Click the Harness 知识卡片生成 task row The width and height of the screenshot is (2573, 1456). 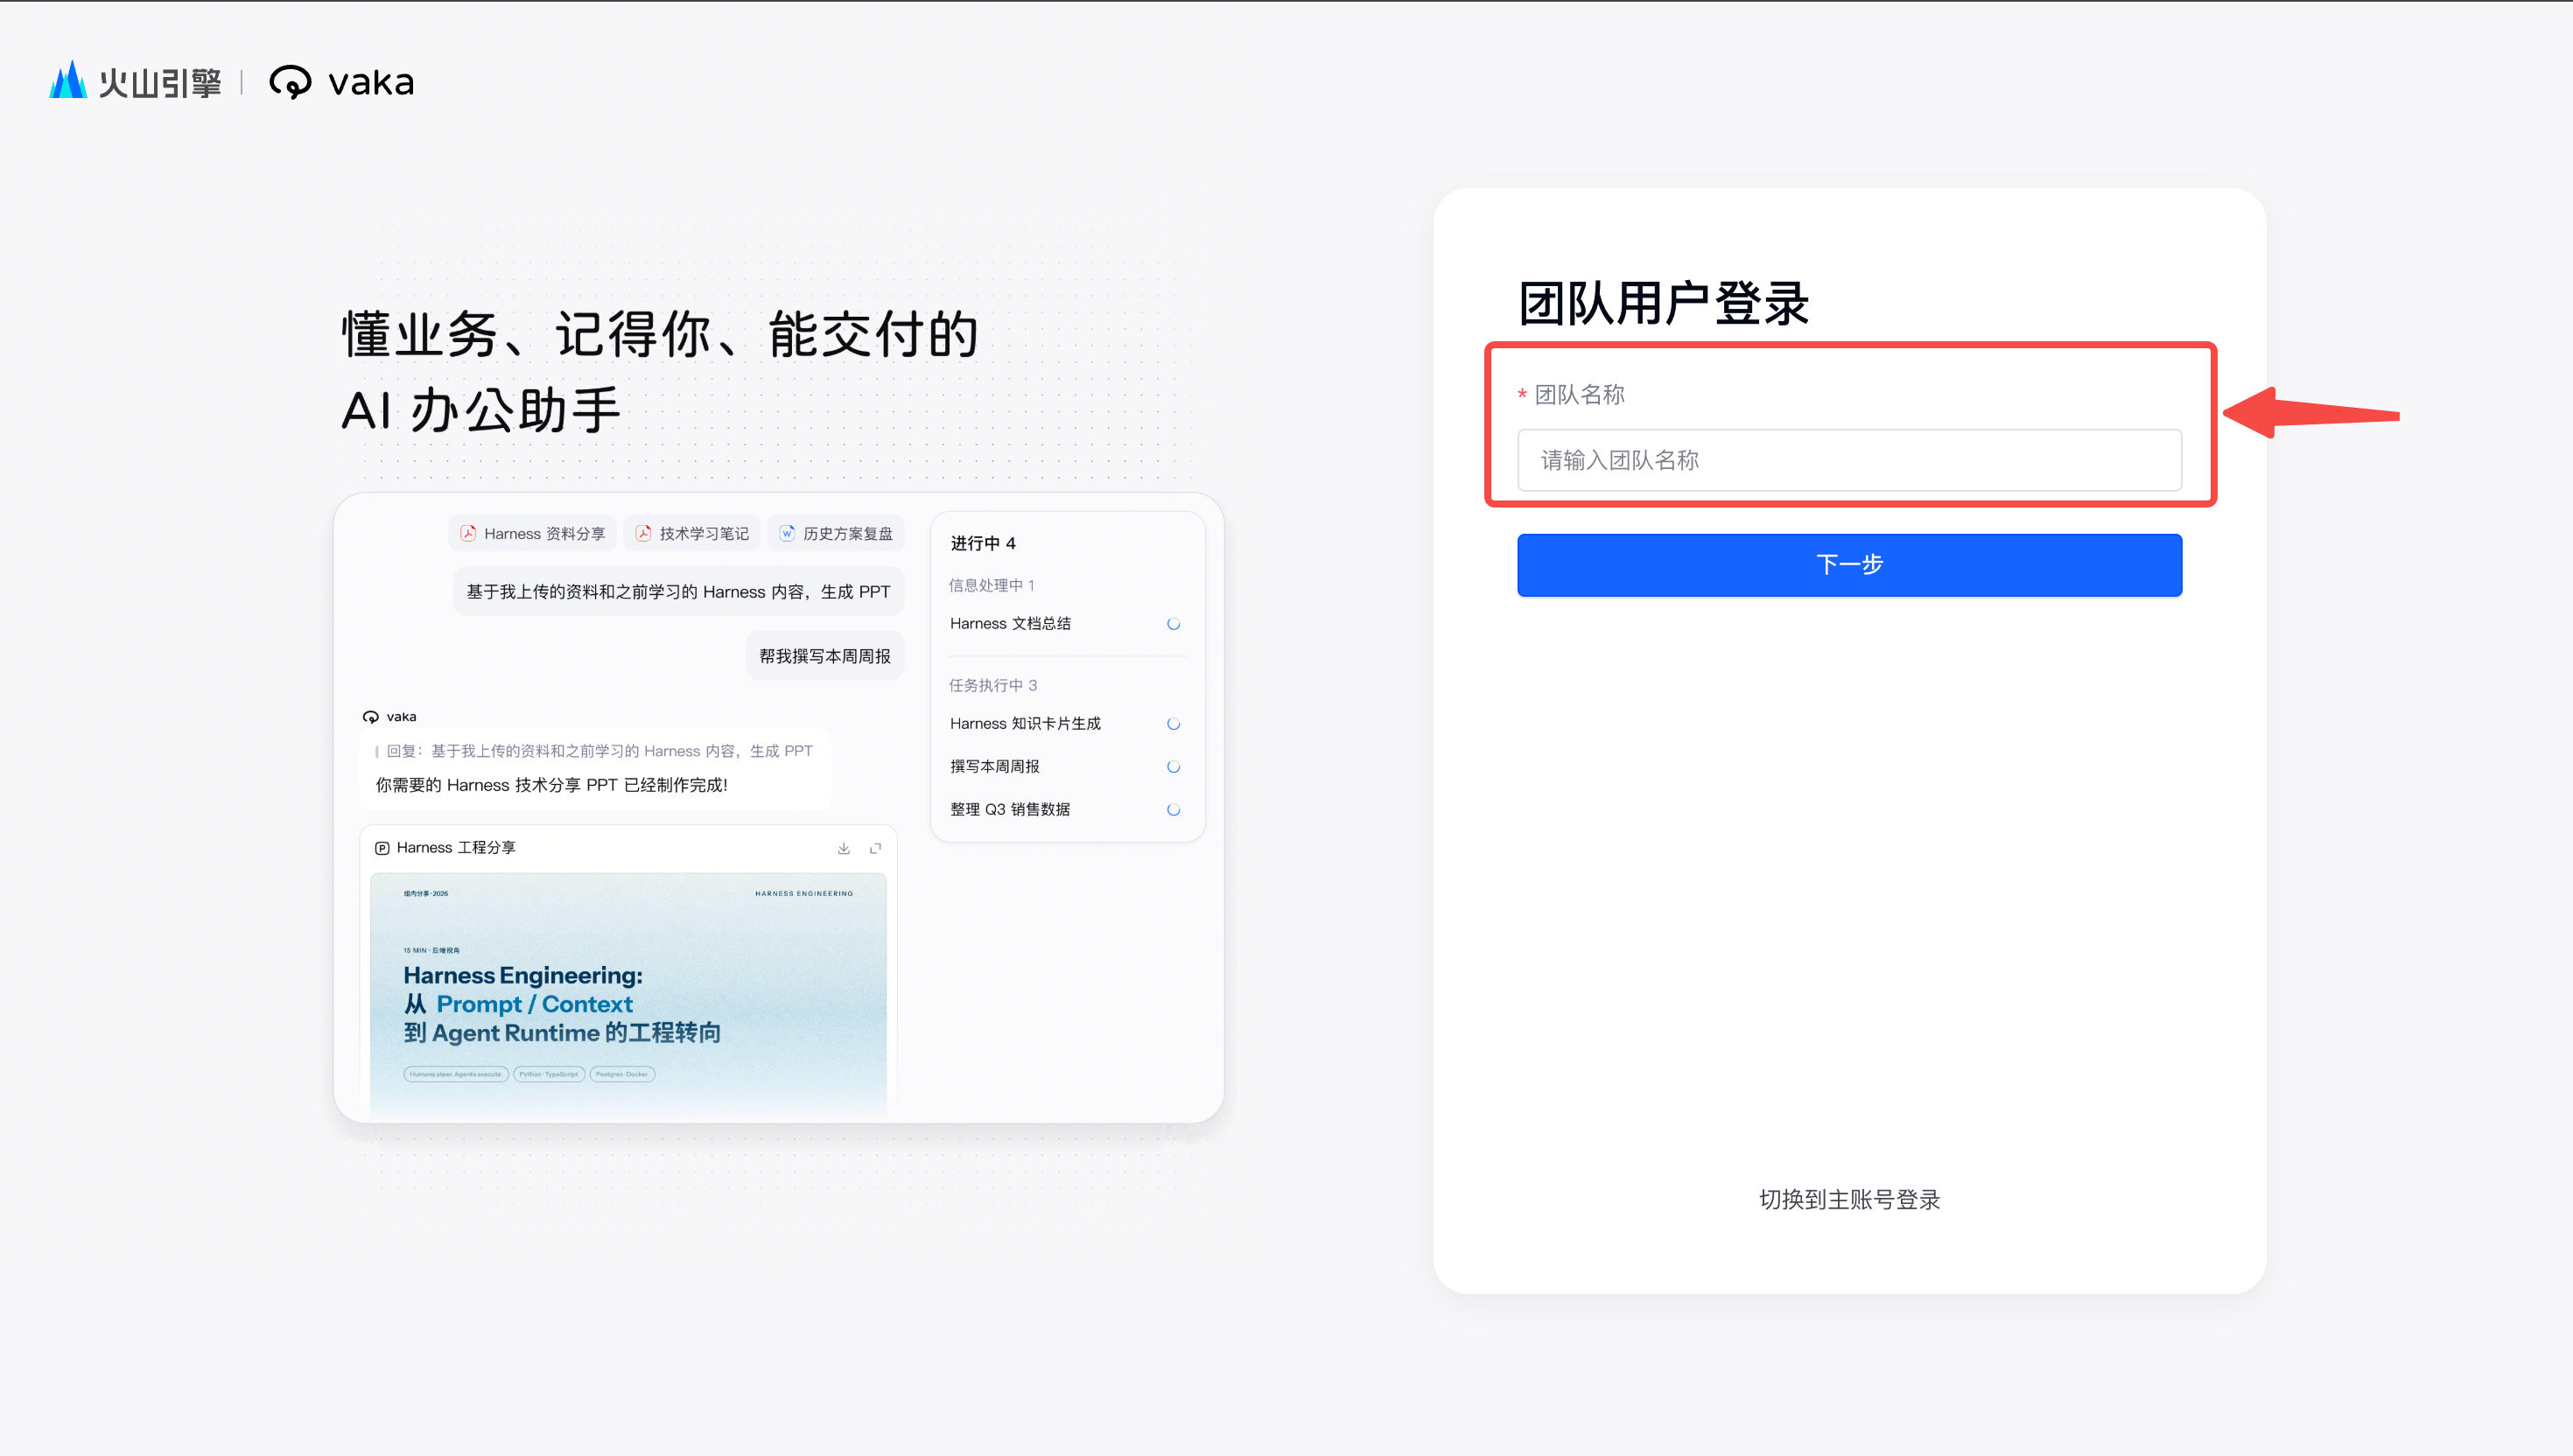(x=1067, y=724)
